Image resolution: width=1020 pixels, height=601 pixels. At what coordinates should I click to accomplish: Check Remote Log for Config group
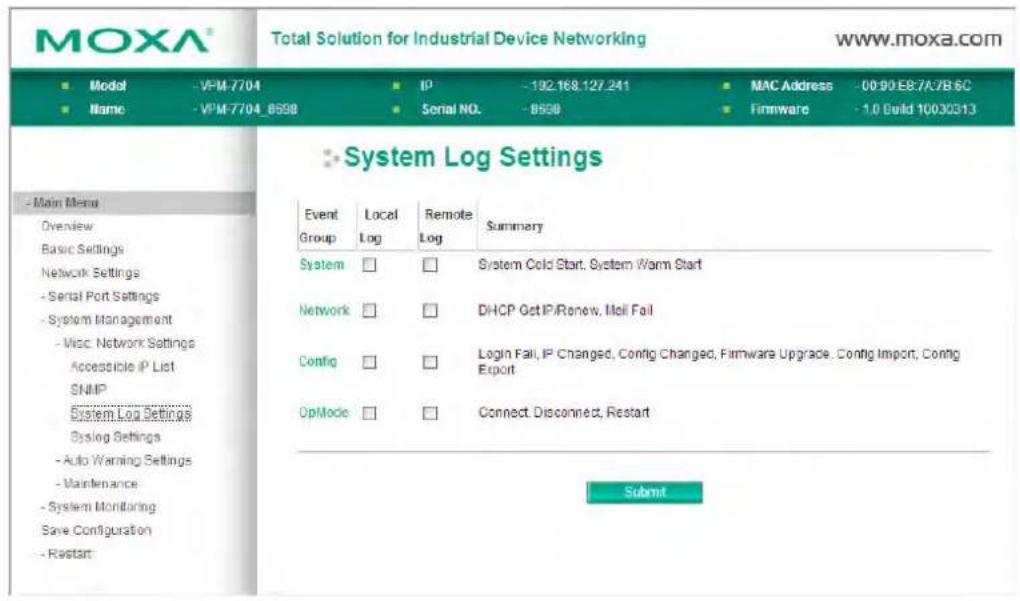tap(430, 362)
